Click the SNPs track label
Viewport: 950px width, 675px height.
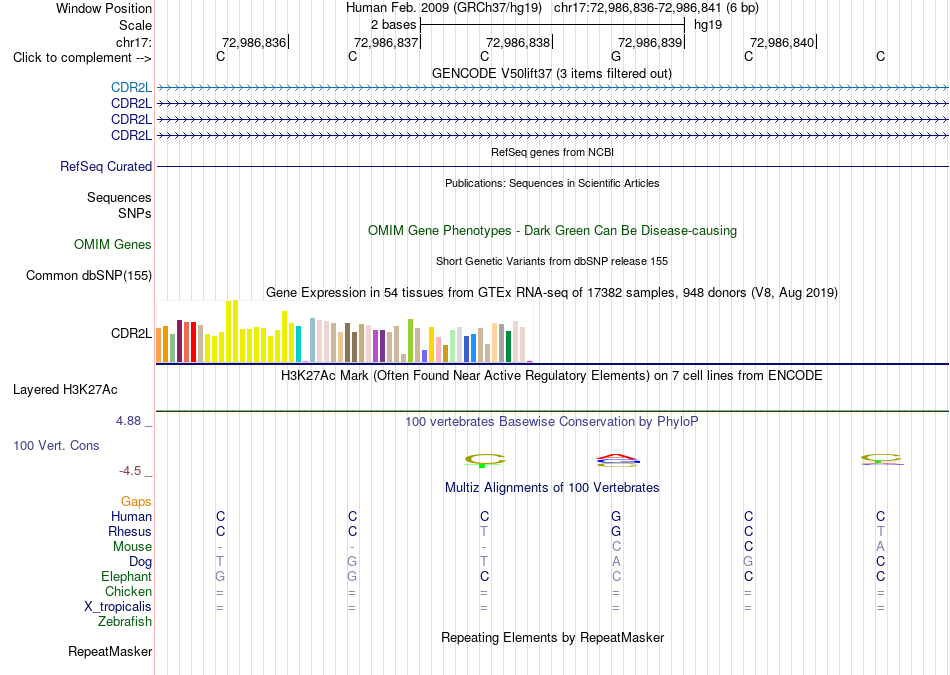coord(135,213)
